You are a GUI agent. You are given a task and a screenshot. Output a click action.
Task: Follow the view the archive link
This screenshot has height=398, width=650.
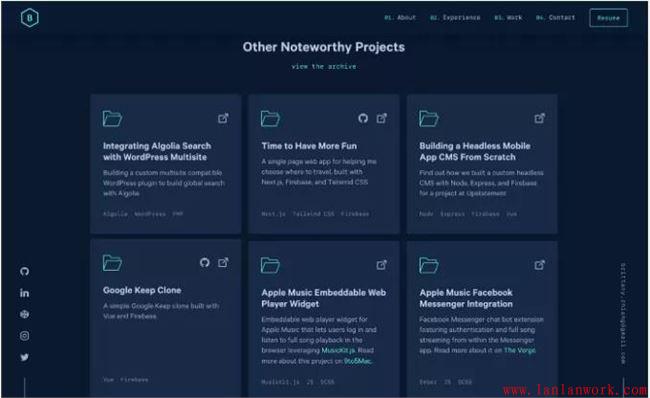pos(324,66)
